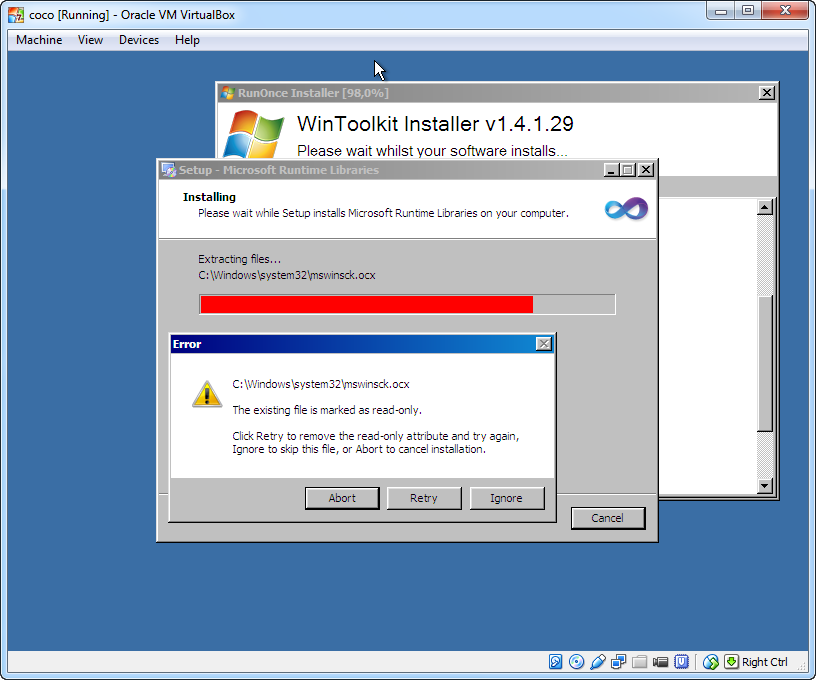Image resolution: width=816 pixels, height=680 pixels.
Task: Click Abort to cancel installation
Action: 342,498
